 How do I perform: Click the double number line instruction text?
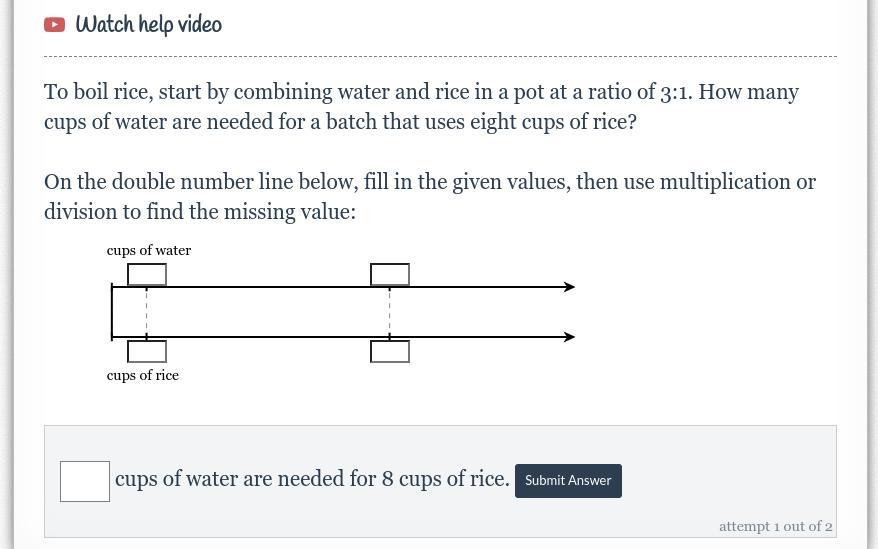pos(429,197)
